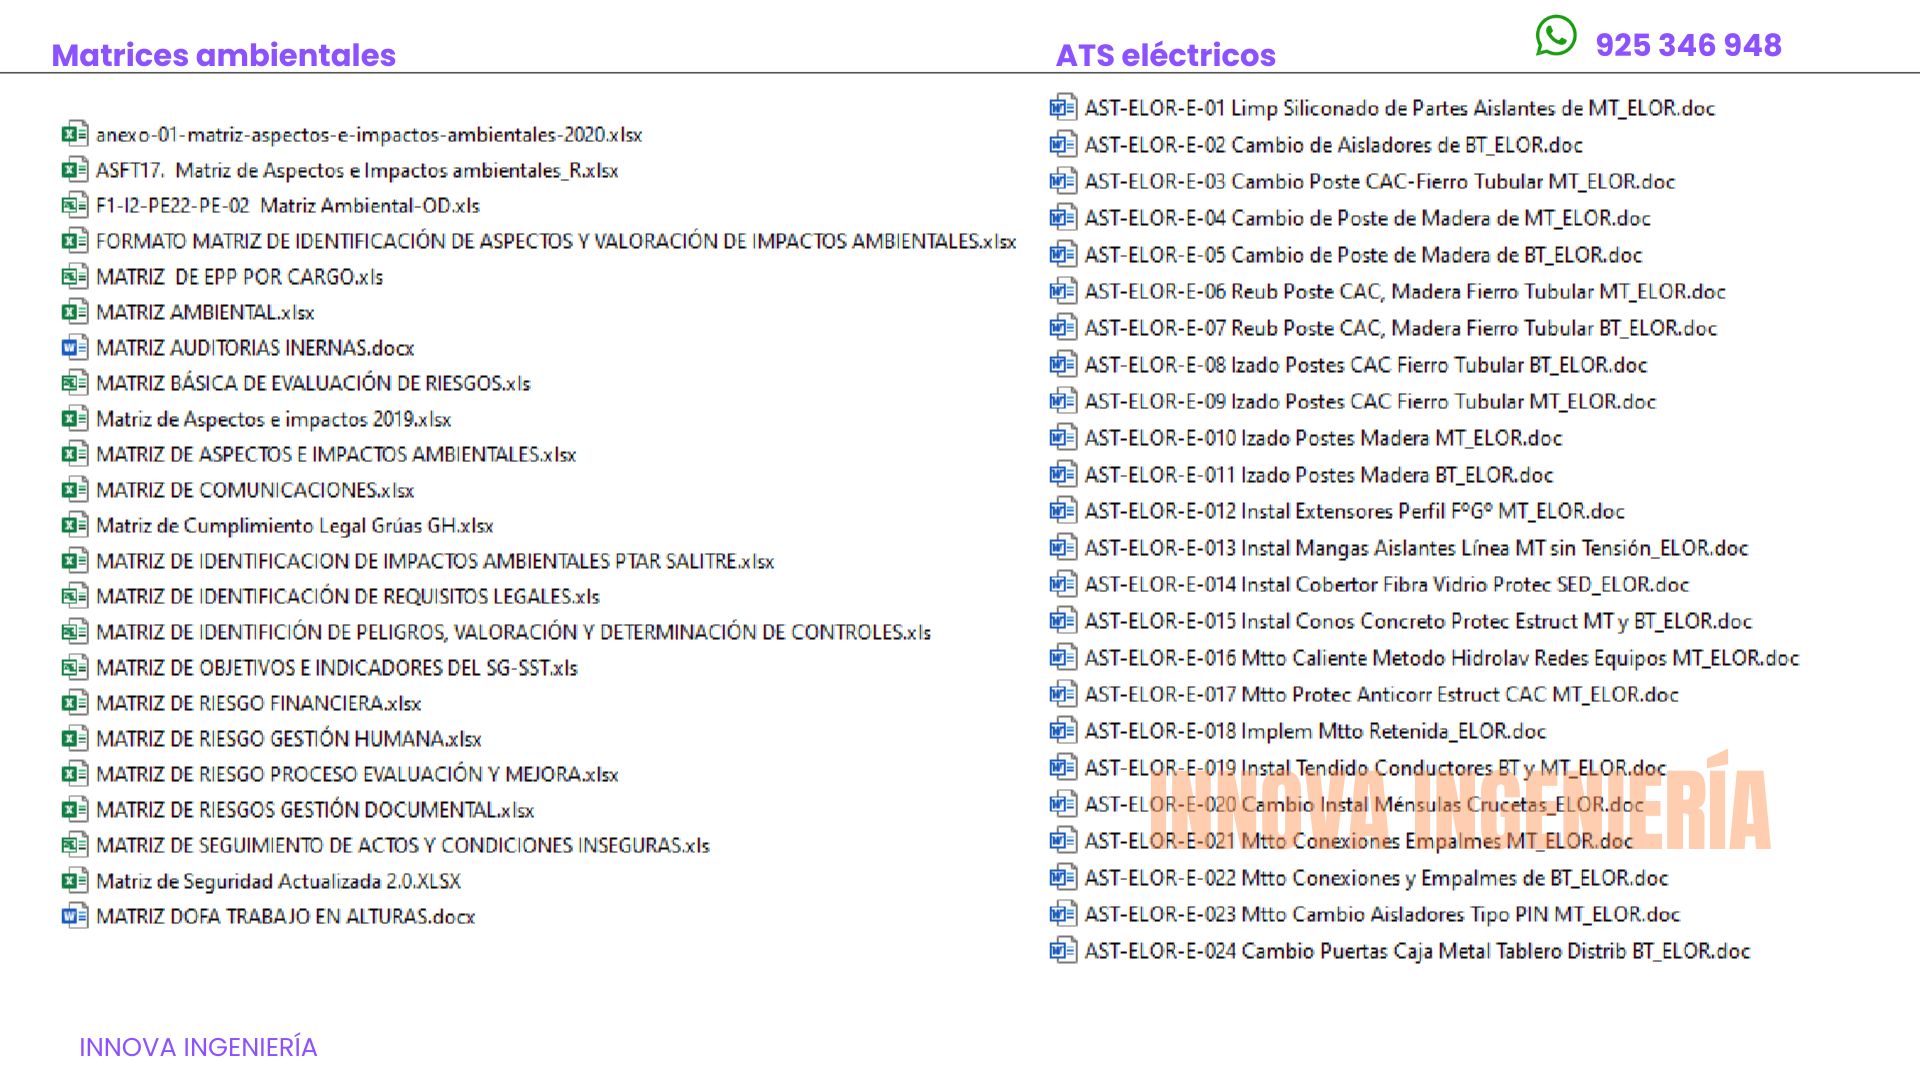The image size is (1920, 1080).
Task: Click the phone number 925 346 948
Action: pos(1688,45)
